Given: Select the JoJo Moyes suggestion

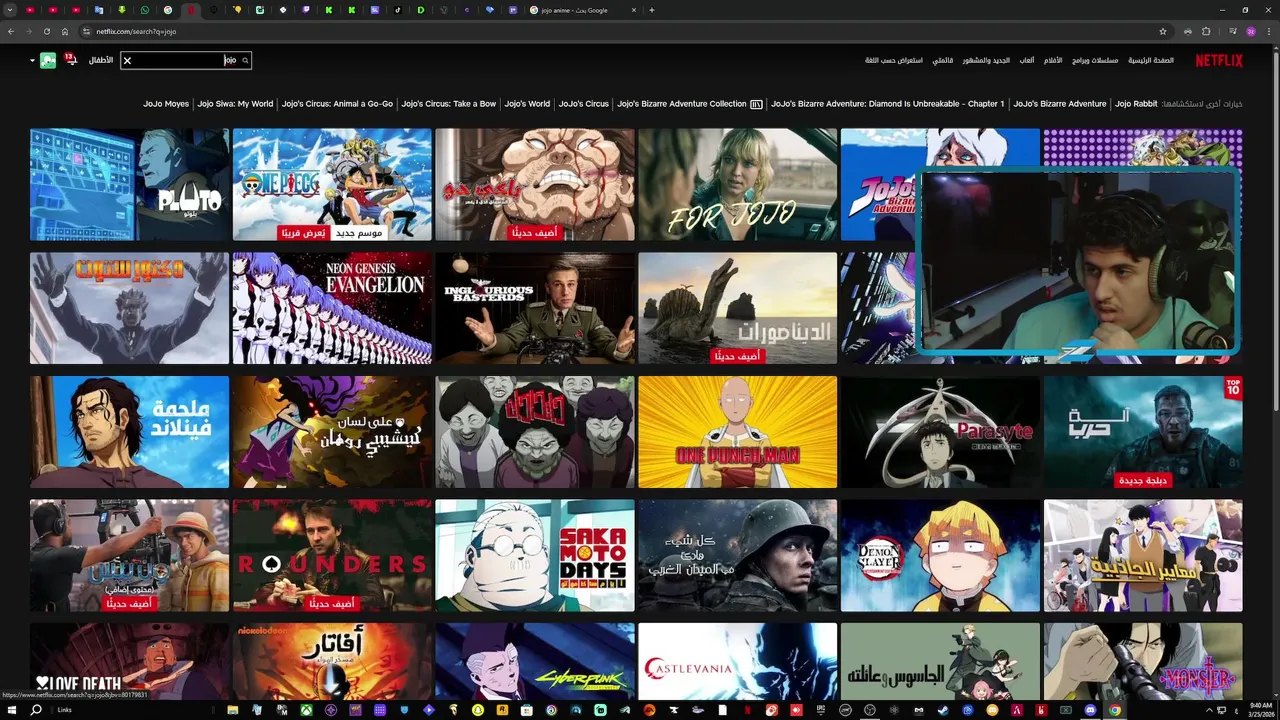Looking at the screenshot, I should click(166, 104).
